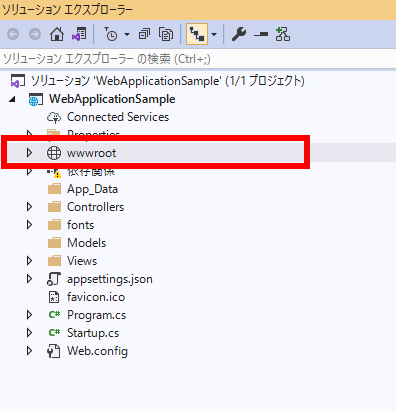Viewport: 396px width, 411px height.
Task: Select the Web.config file
Action: tap(97, 351)
